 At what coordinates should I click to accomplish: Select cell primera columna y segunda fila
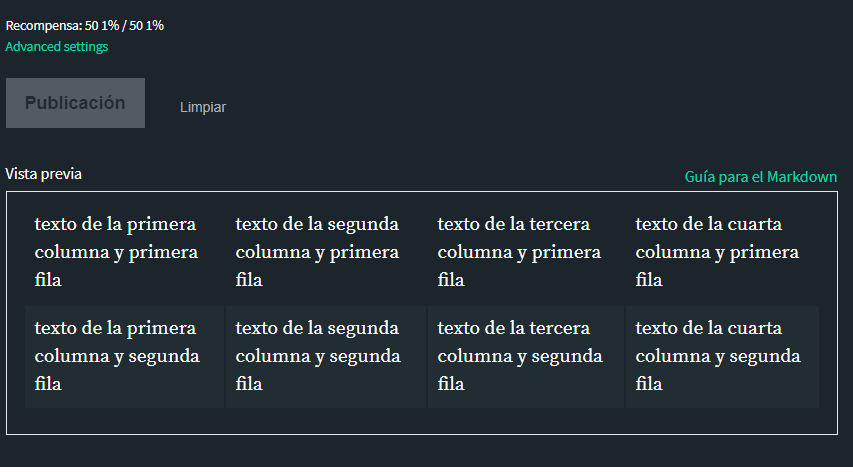pyautogui.click(x=125, y=357)
